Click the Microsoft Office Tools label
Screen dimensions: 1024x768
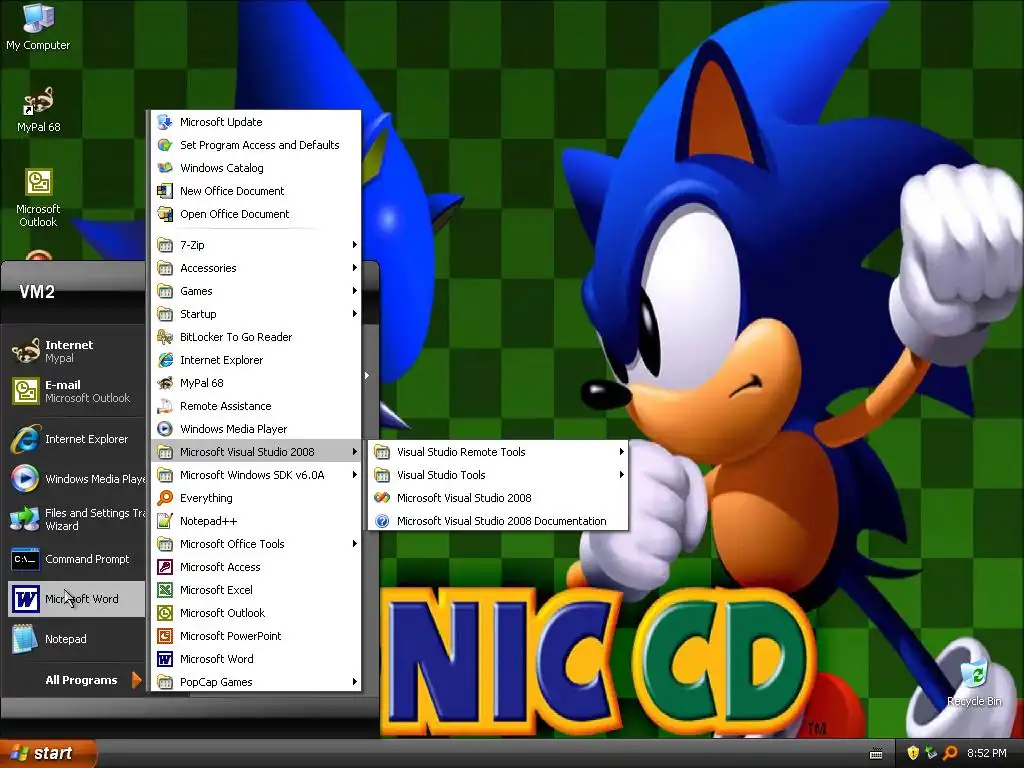(x=232, y=544)
